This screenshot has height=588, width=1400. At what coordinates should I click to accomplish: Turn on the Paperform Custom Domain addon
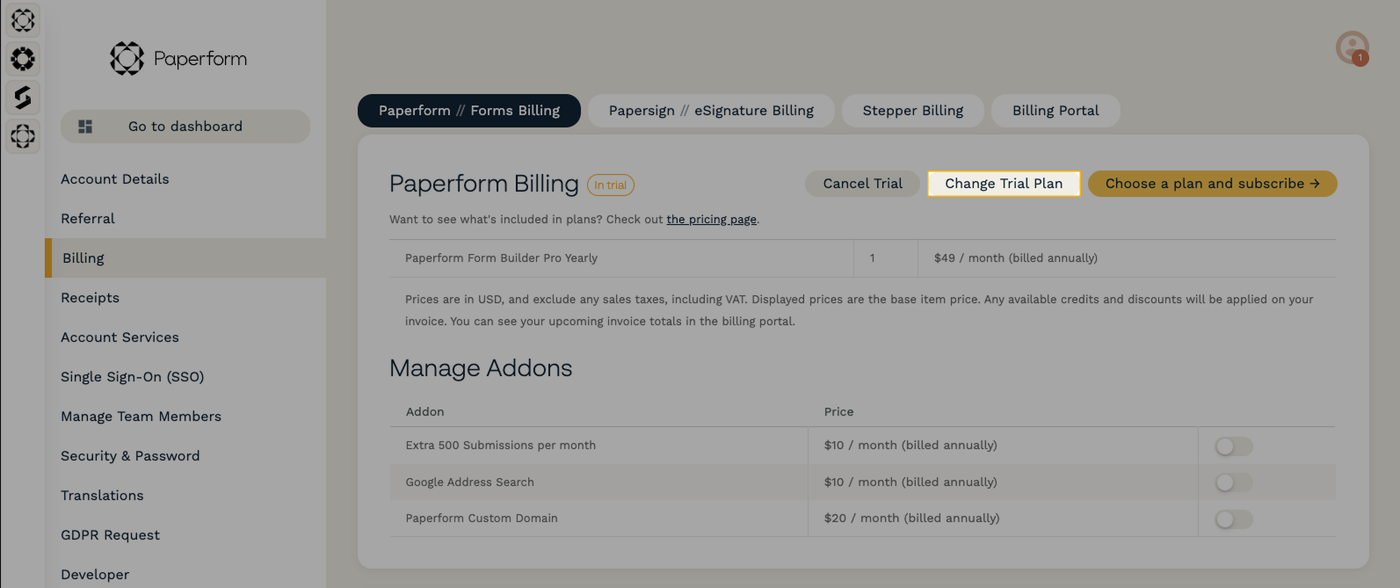1233,519
